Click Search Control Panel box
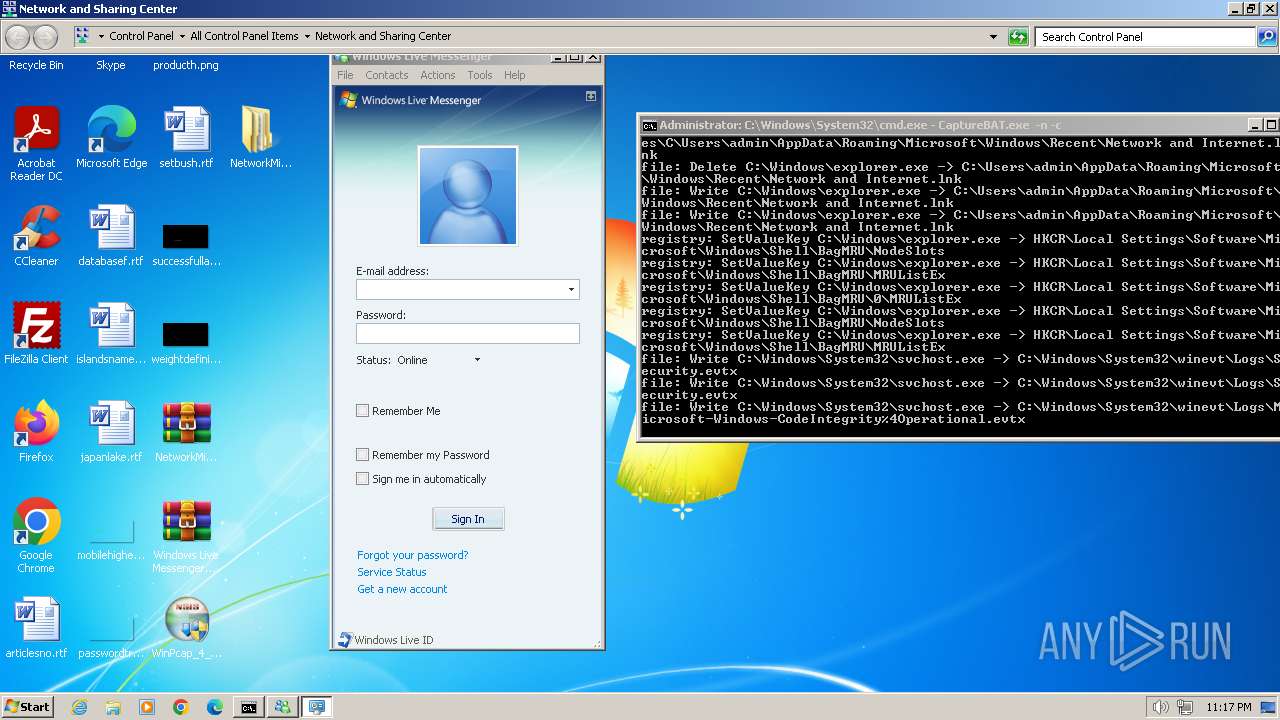This screenshot has height=720, width=1280. [x=1146, y=37]
